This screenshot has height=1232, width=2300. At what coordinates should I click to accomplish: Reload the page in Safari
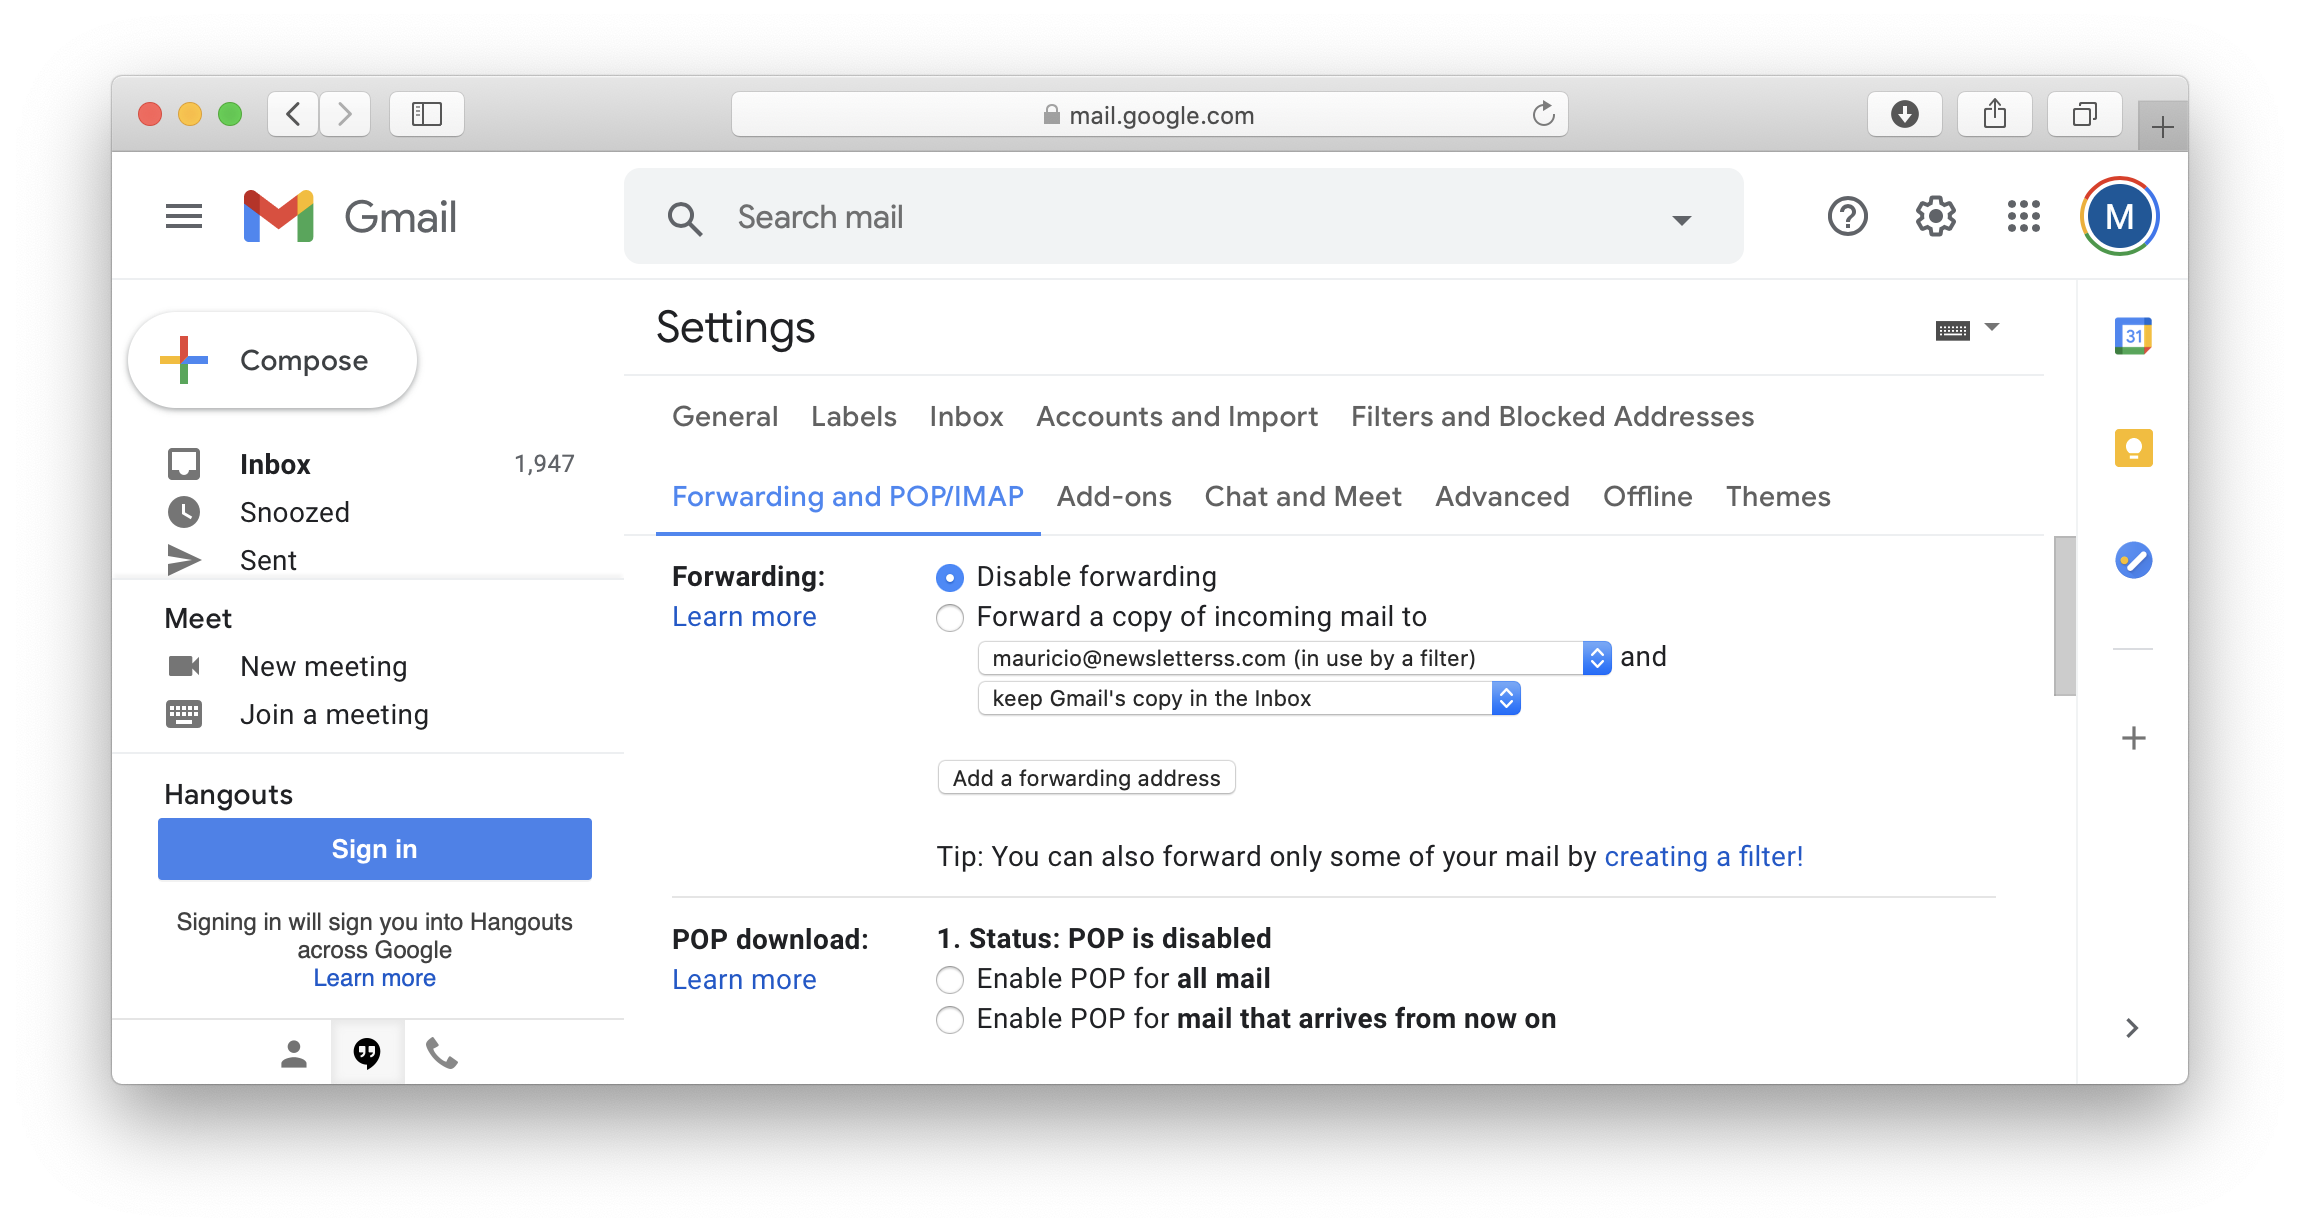1543,114
